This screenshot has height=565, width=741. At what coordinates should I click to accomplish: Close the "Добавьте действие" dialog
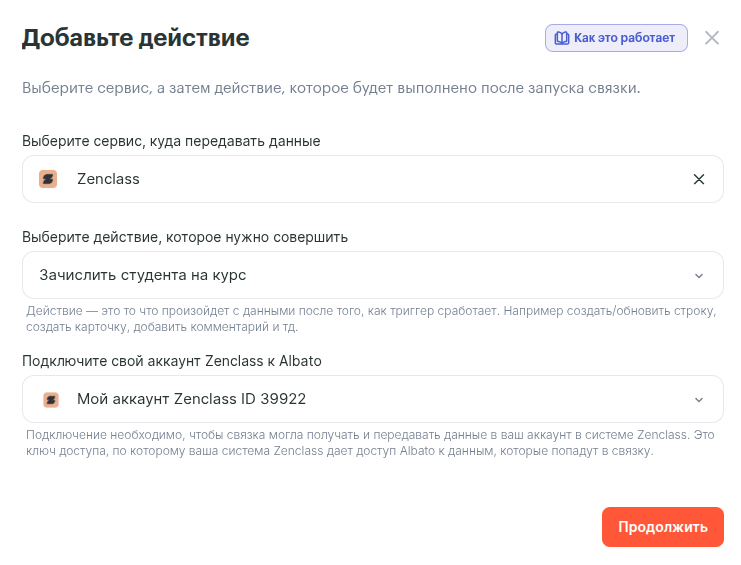pos(712,38)
